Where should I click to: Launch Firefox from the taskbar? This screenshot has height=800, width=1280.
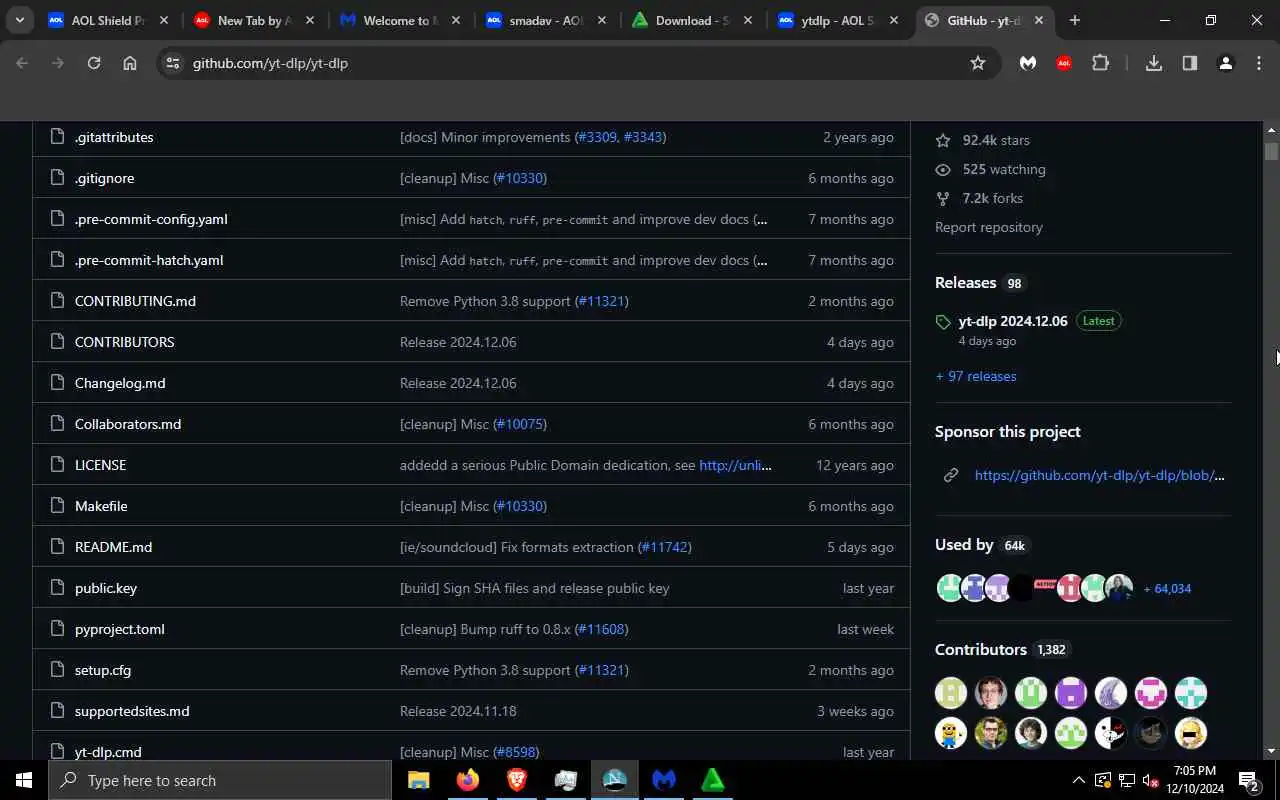coord(467,780)
